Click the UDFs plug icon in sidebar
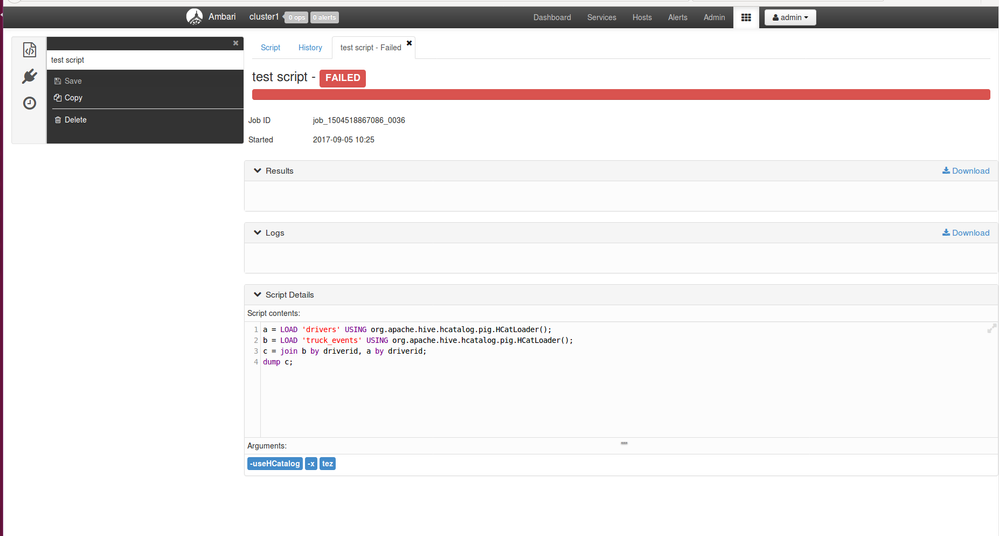This screenshot has height=536, width=999. [29, 77]
